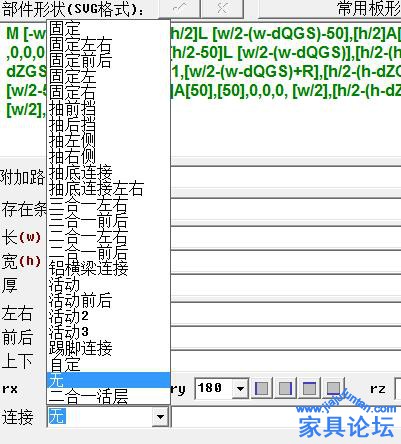This screenshot has width=401, height=444.
Task: Click the ry value 180 field
Action: (214, 388)
